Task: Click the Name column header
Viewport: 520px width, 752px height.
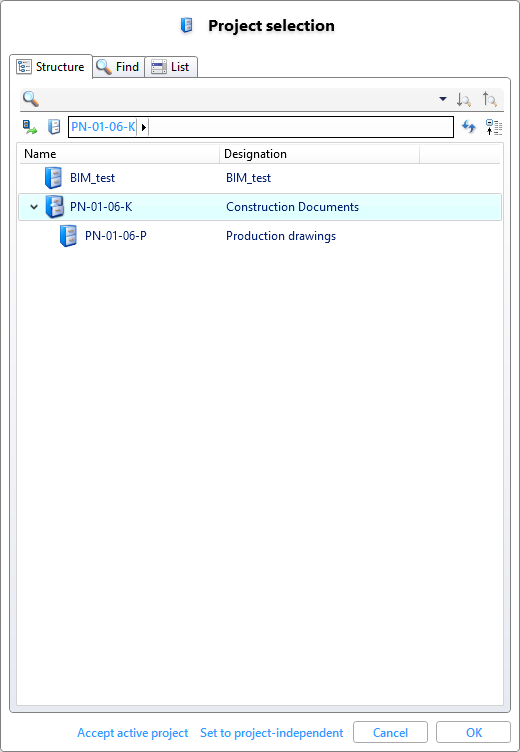Action: click(x=119, y=153)
